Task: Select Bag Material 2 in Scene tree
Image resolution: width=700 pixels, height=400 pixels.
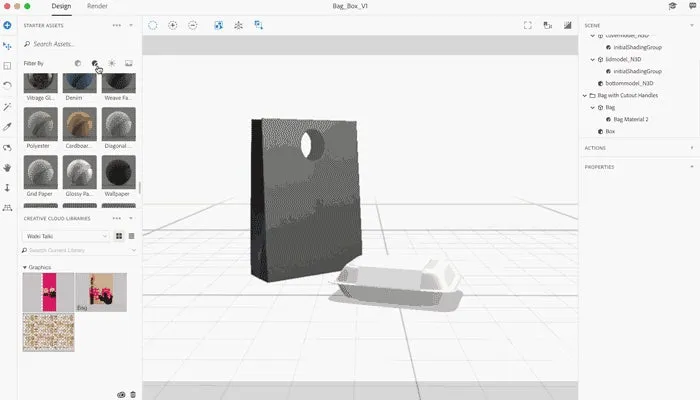Action: click(630, 120)
